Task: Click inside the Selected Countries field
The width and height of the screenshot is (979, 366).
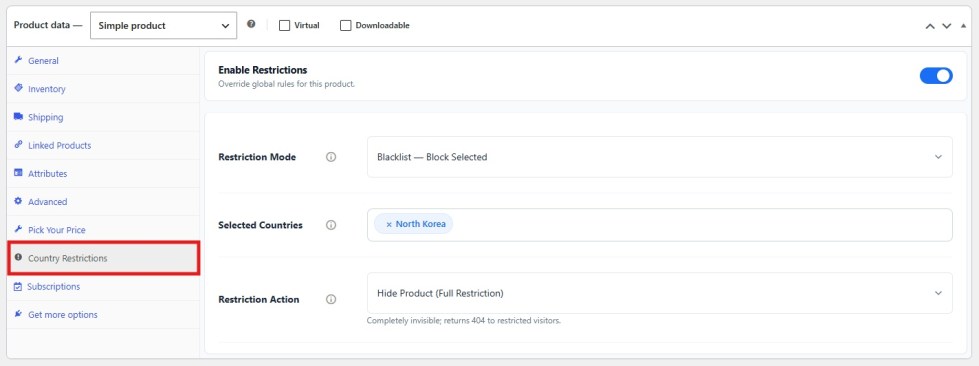Action: 659,225
